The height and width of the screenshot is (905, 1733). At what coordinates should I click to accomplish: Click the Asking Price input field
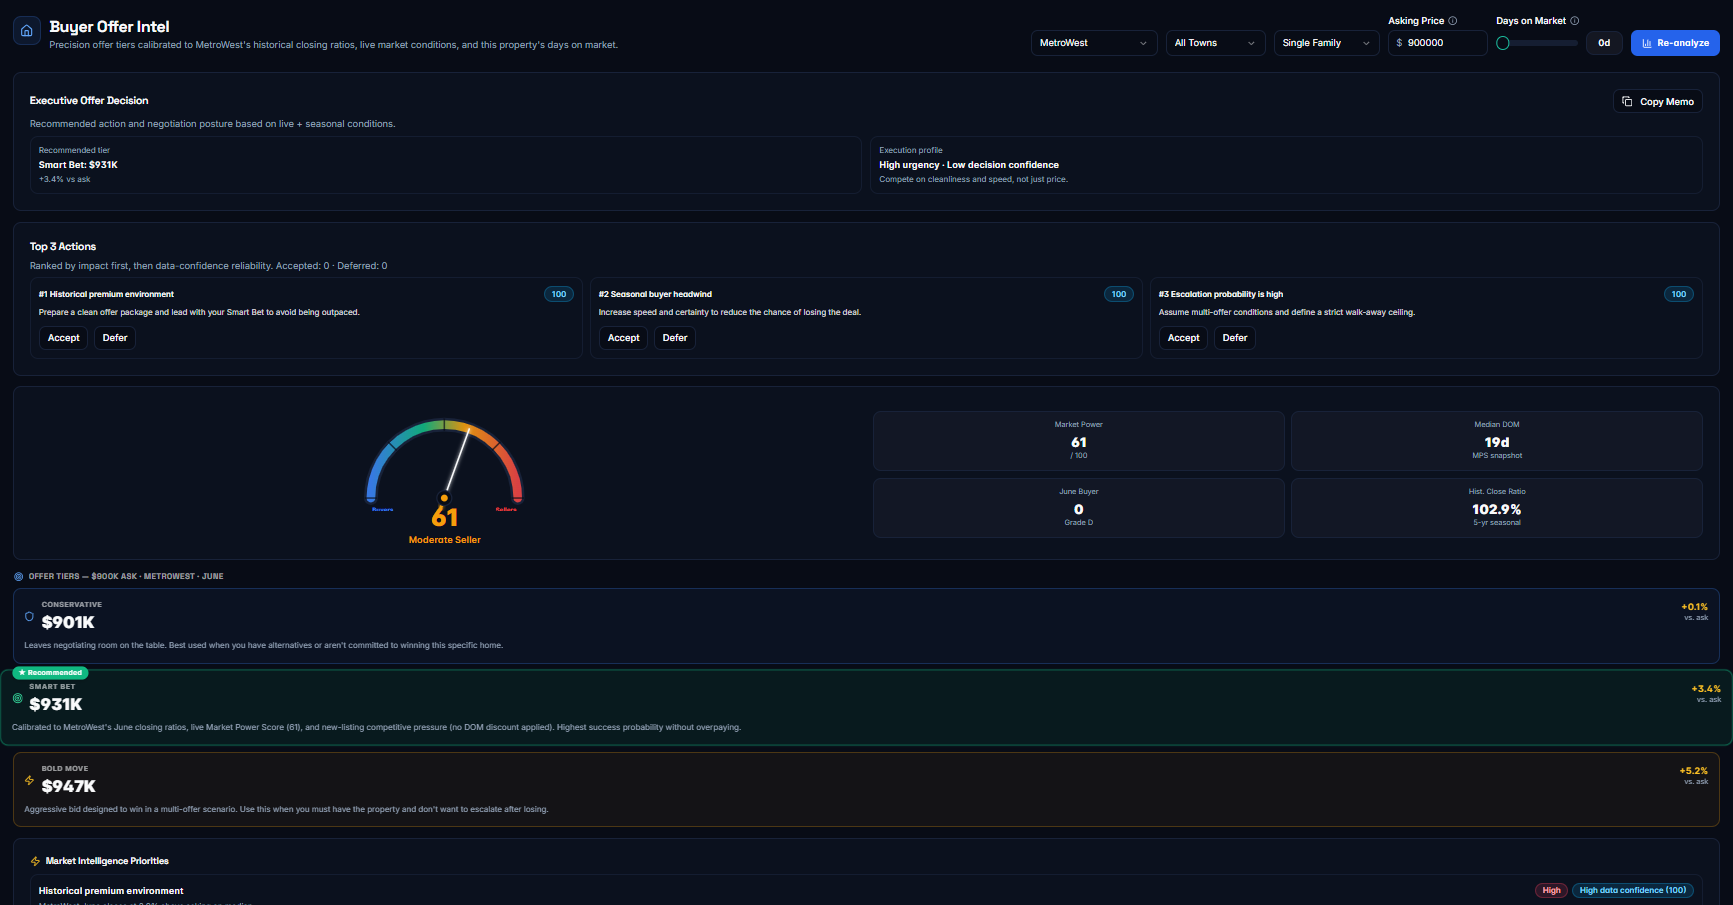tap(1437, 43)
